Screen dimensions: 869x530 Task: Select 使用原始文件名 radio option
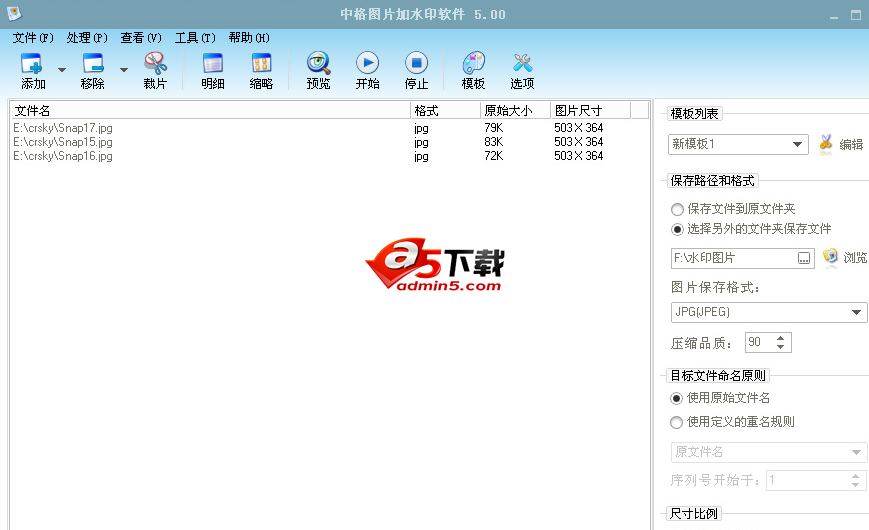676,398
